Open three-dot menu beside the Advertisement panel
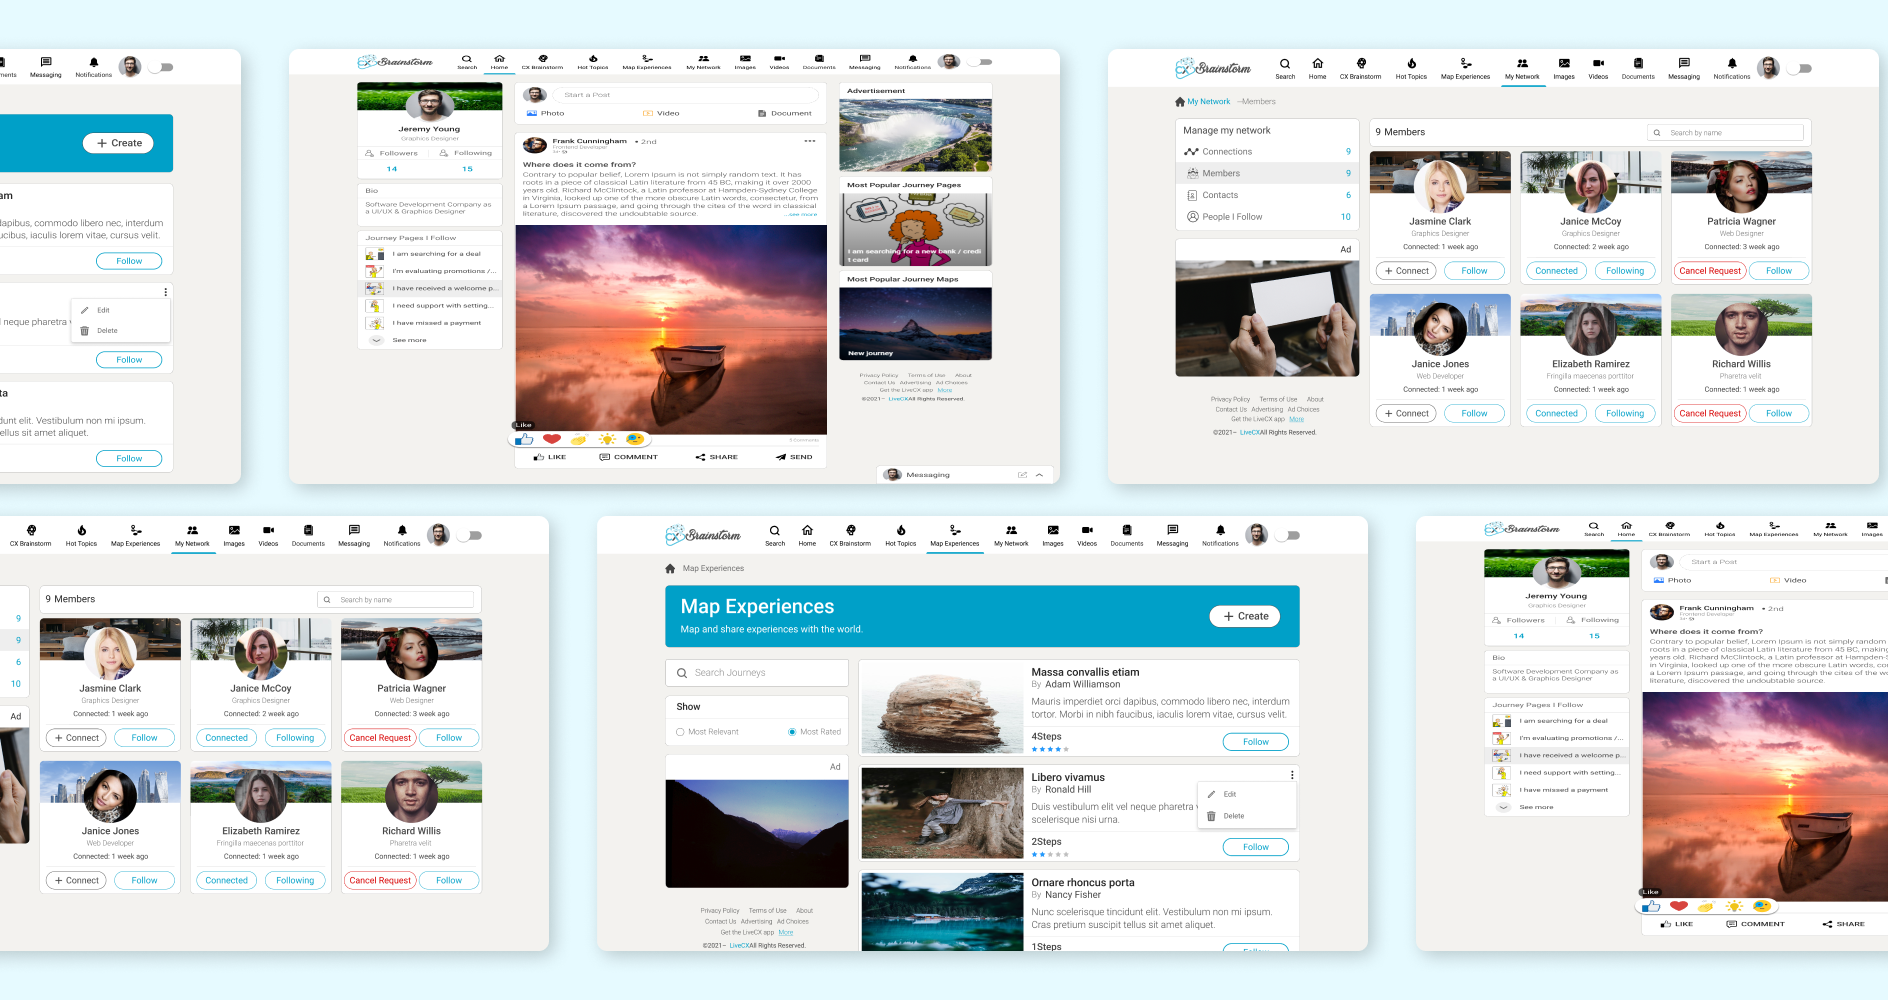 809,141
